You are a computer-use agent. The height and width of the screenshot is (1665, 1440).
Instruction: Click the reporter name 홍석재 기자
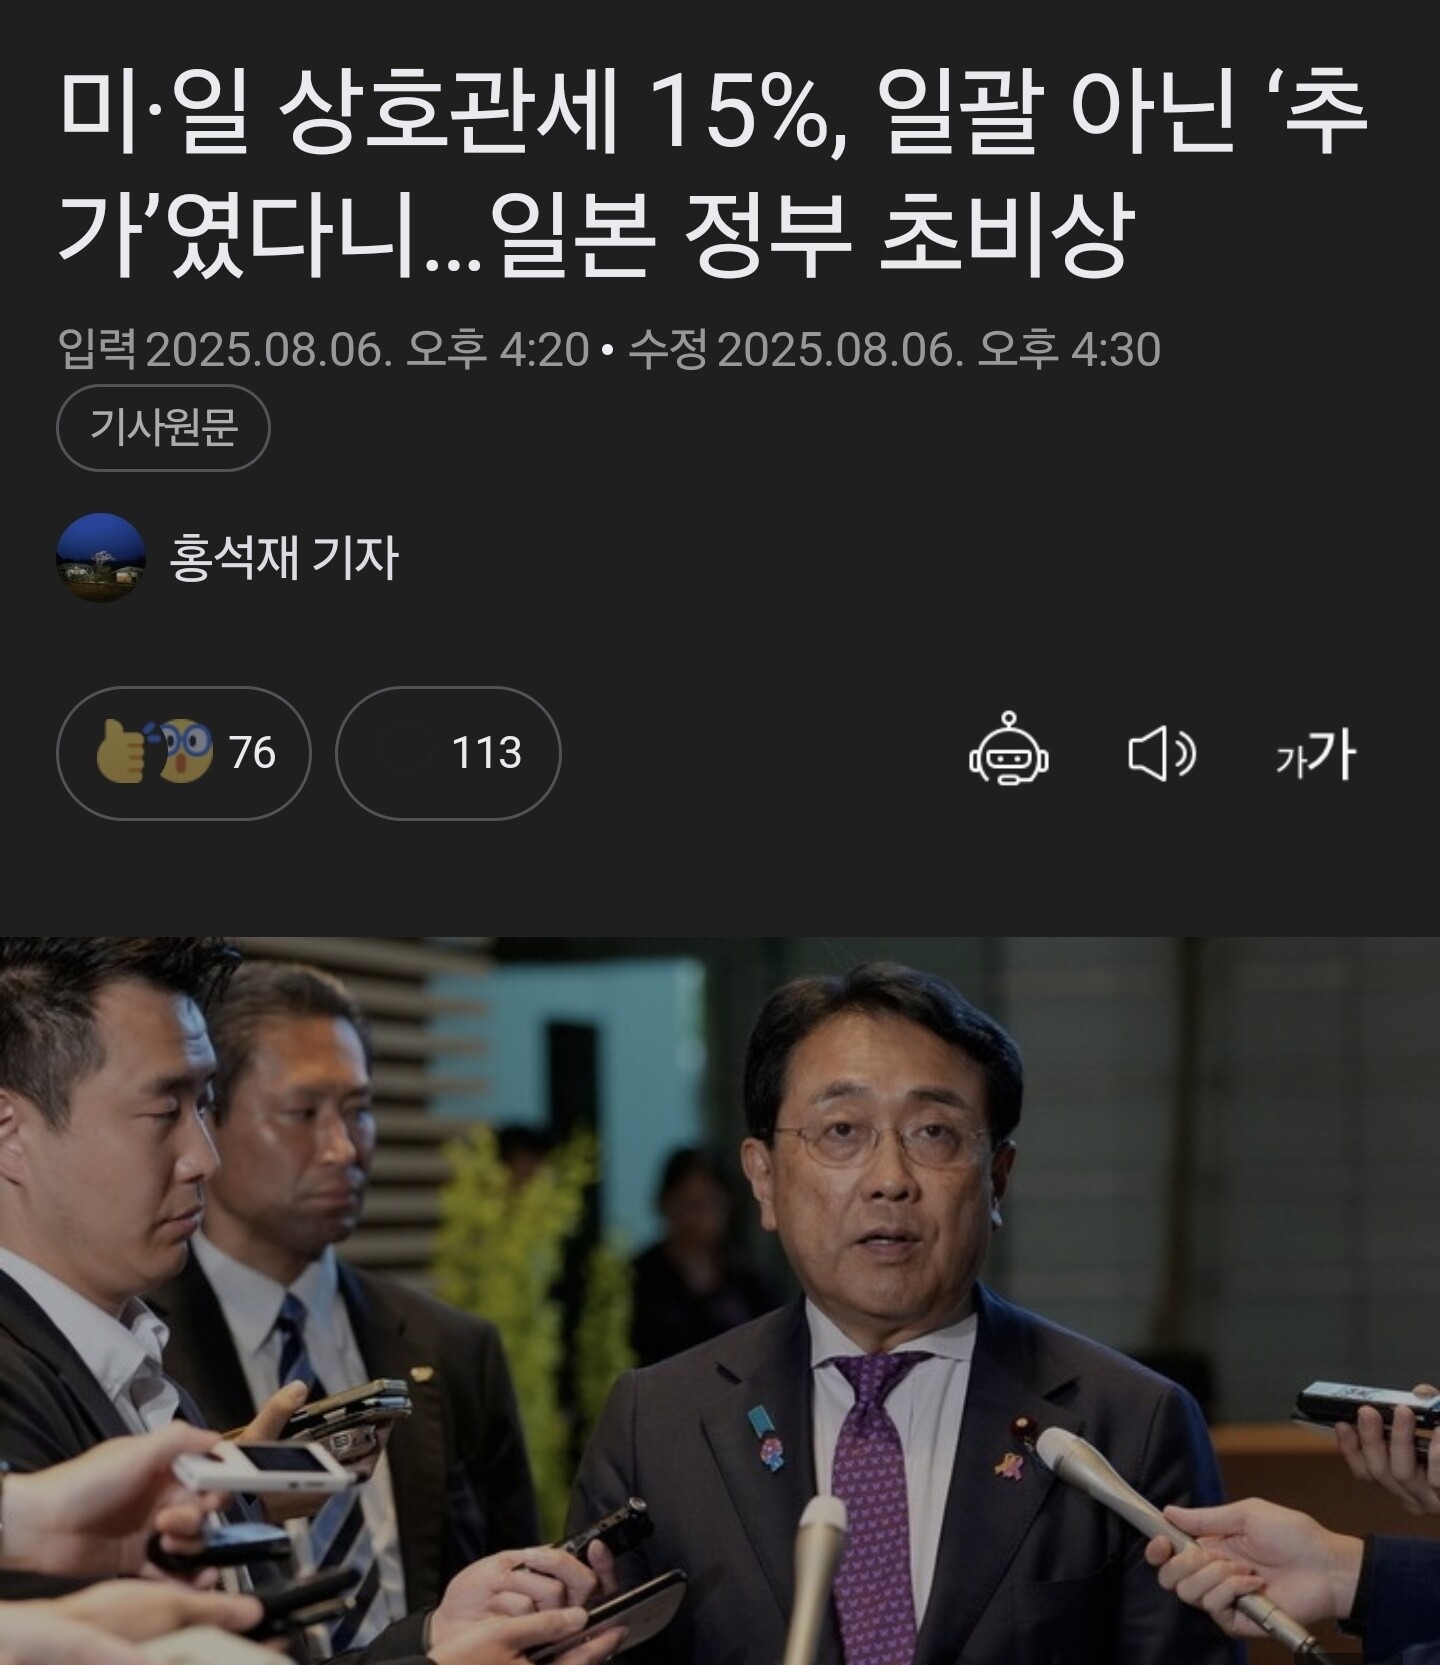(285, 557)
